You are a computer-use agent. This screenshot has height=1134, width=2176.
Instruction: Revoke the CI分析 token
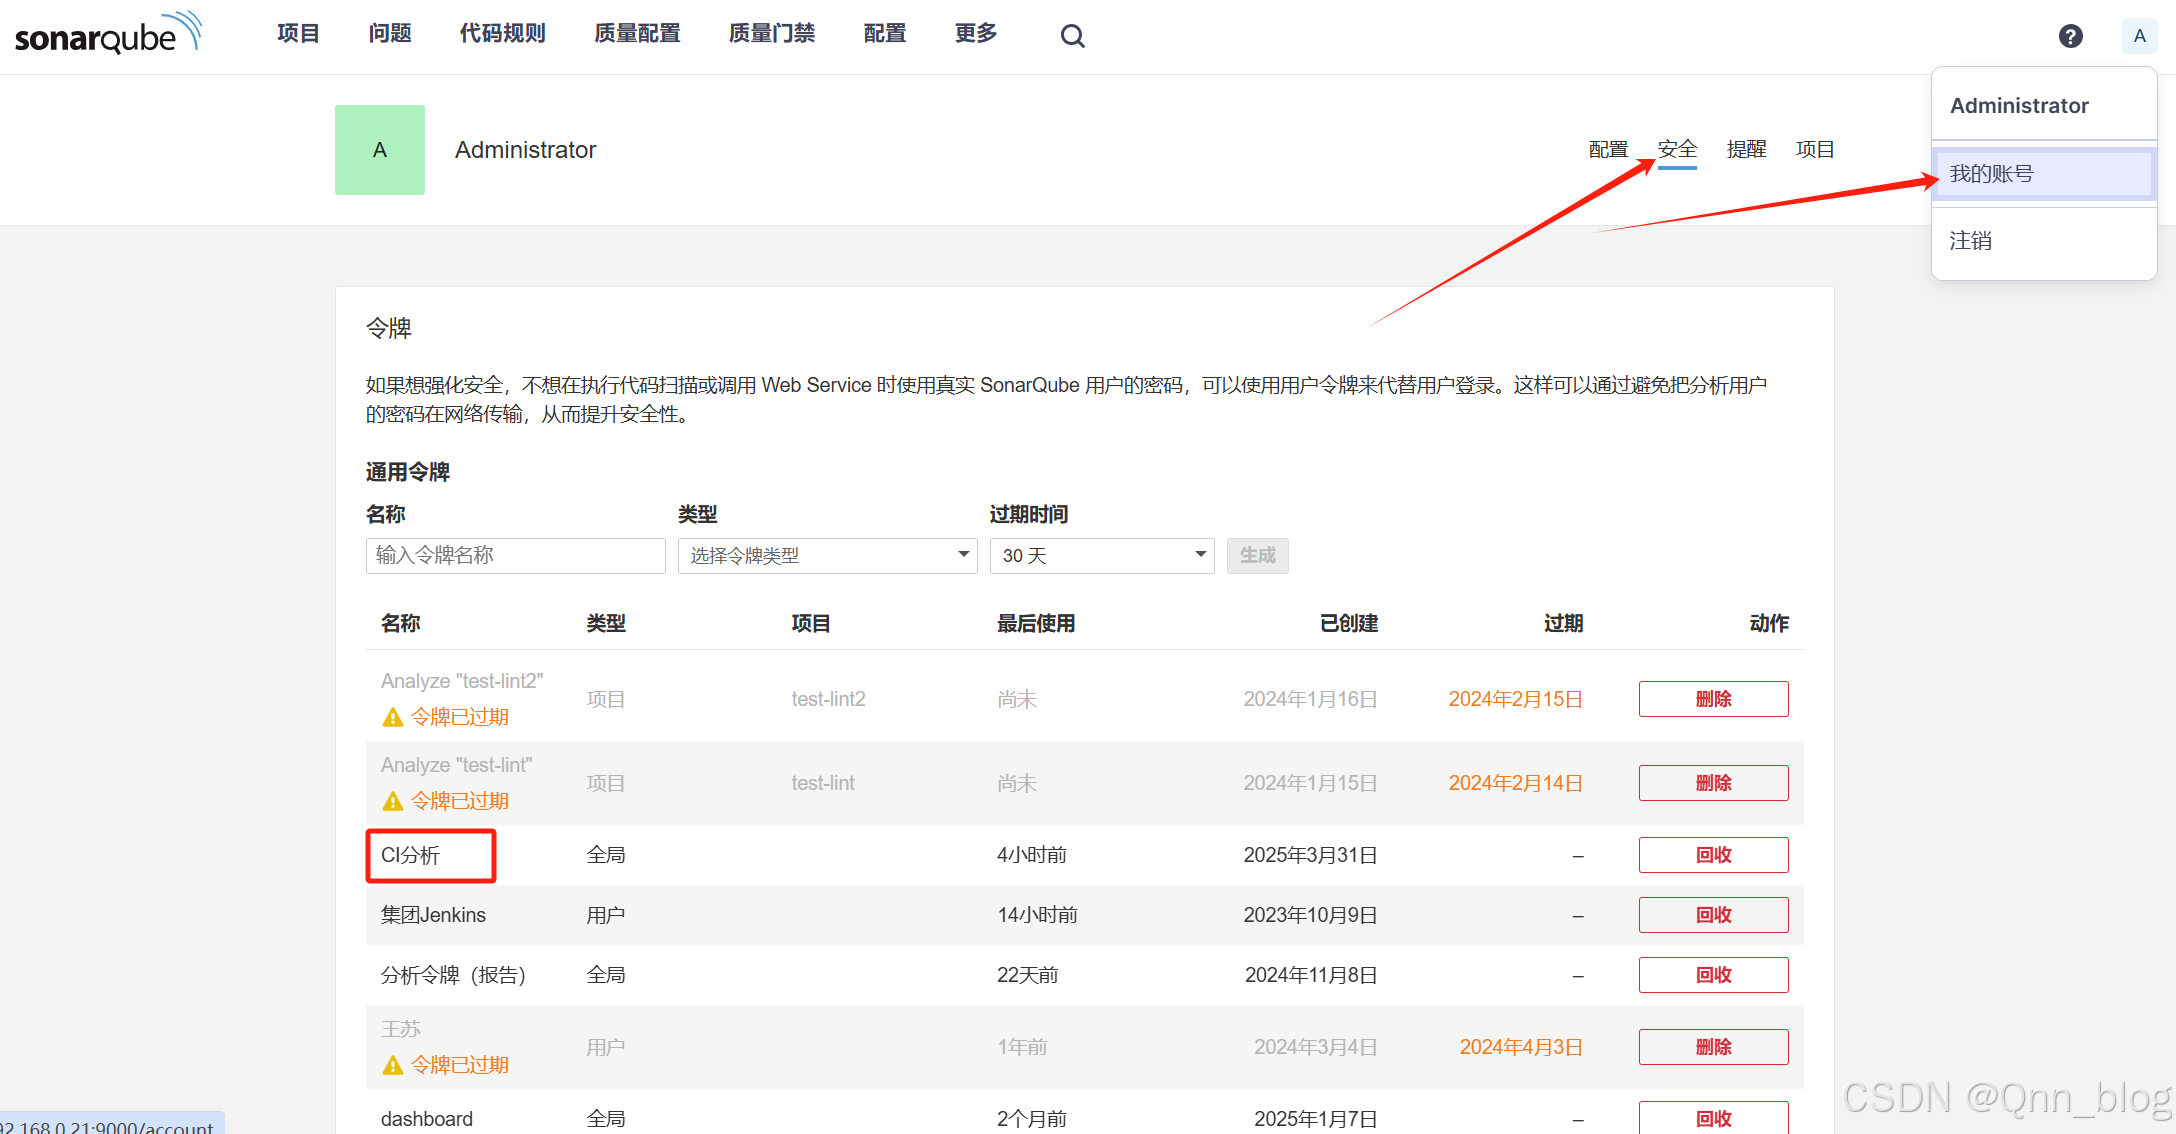click(1713, 855)
